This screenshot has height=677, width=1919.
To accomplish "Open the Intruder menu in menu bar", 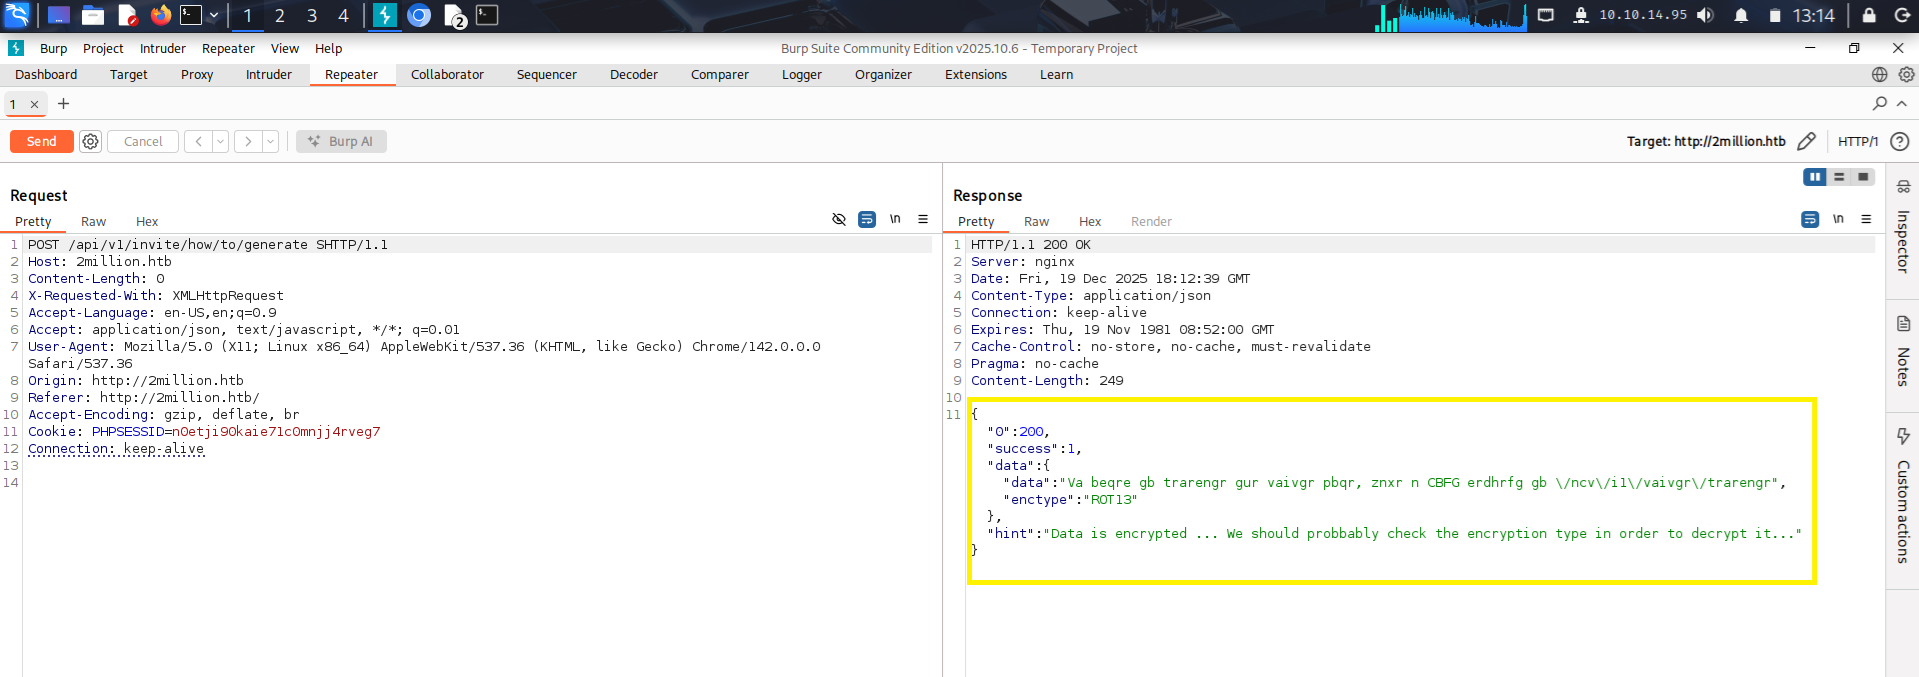I will (162, 49).
